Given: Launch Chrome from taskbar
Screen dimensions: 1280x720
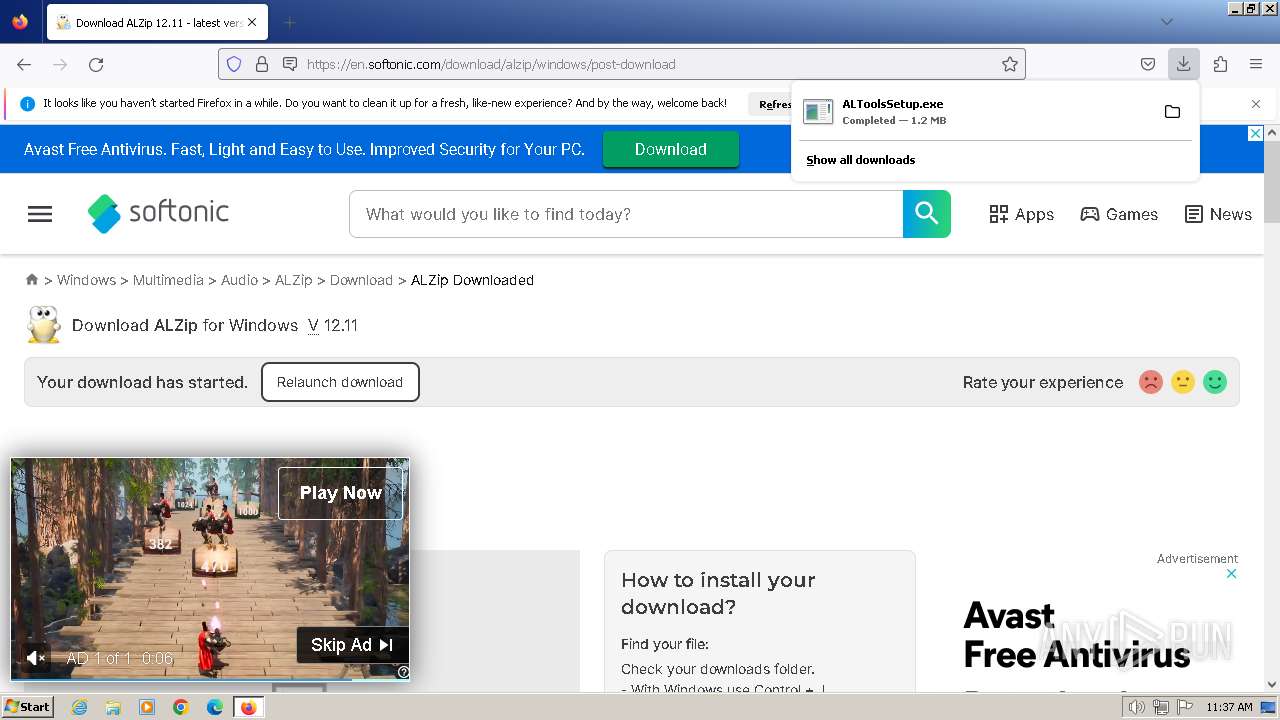Looking at the screenshot, I should pos(181,707).
